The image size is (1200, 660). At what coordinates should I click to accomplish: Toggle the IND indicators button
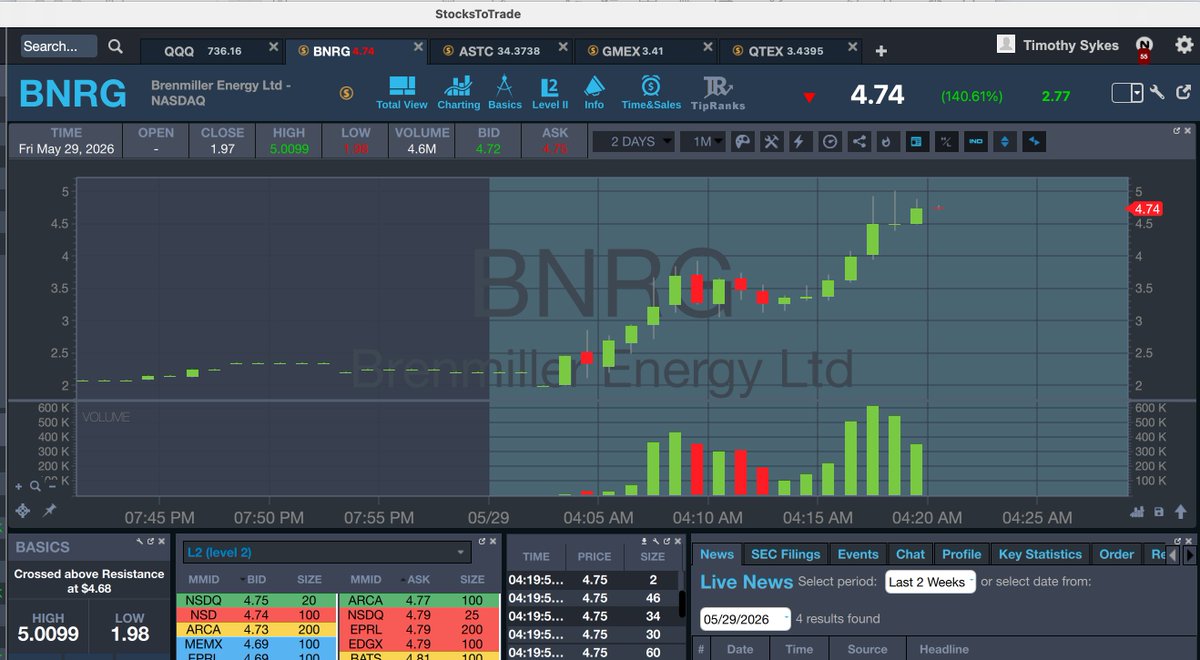click(975, 142)
